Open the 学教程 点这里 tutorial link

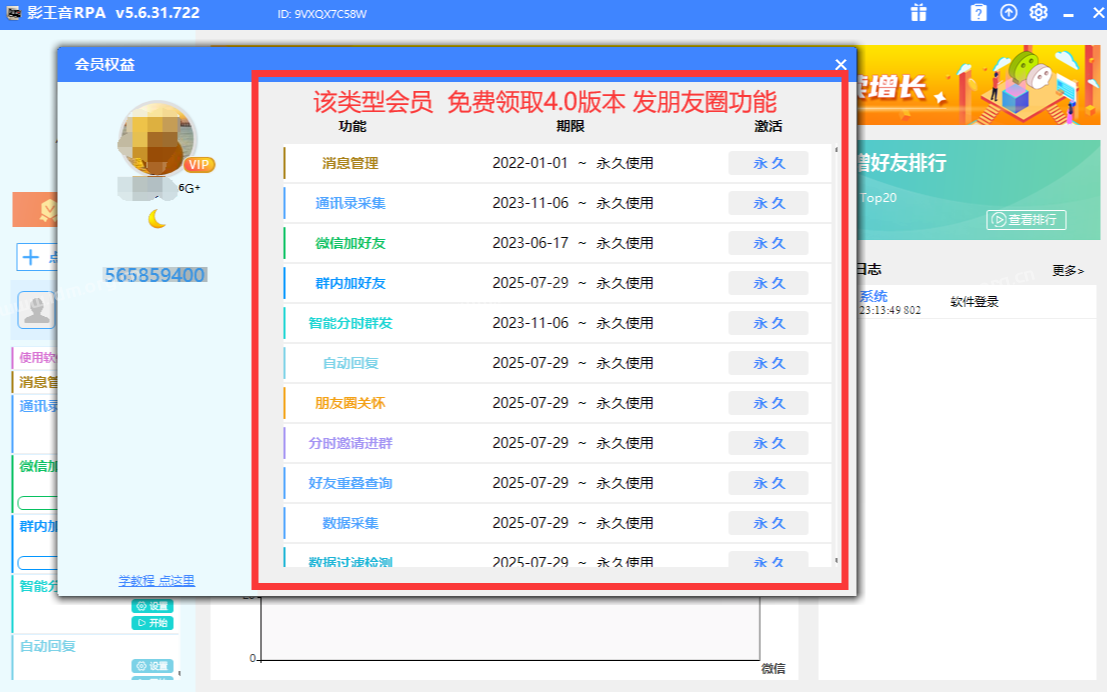[156, 580]
